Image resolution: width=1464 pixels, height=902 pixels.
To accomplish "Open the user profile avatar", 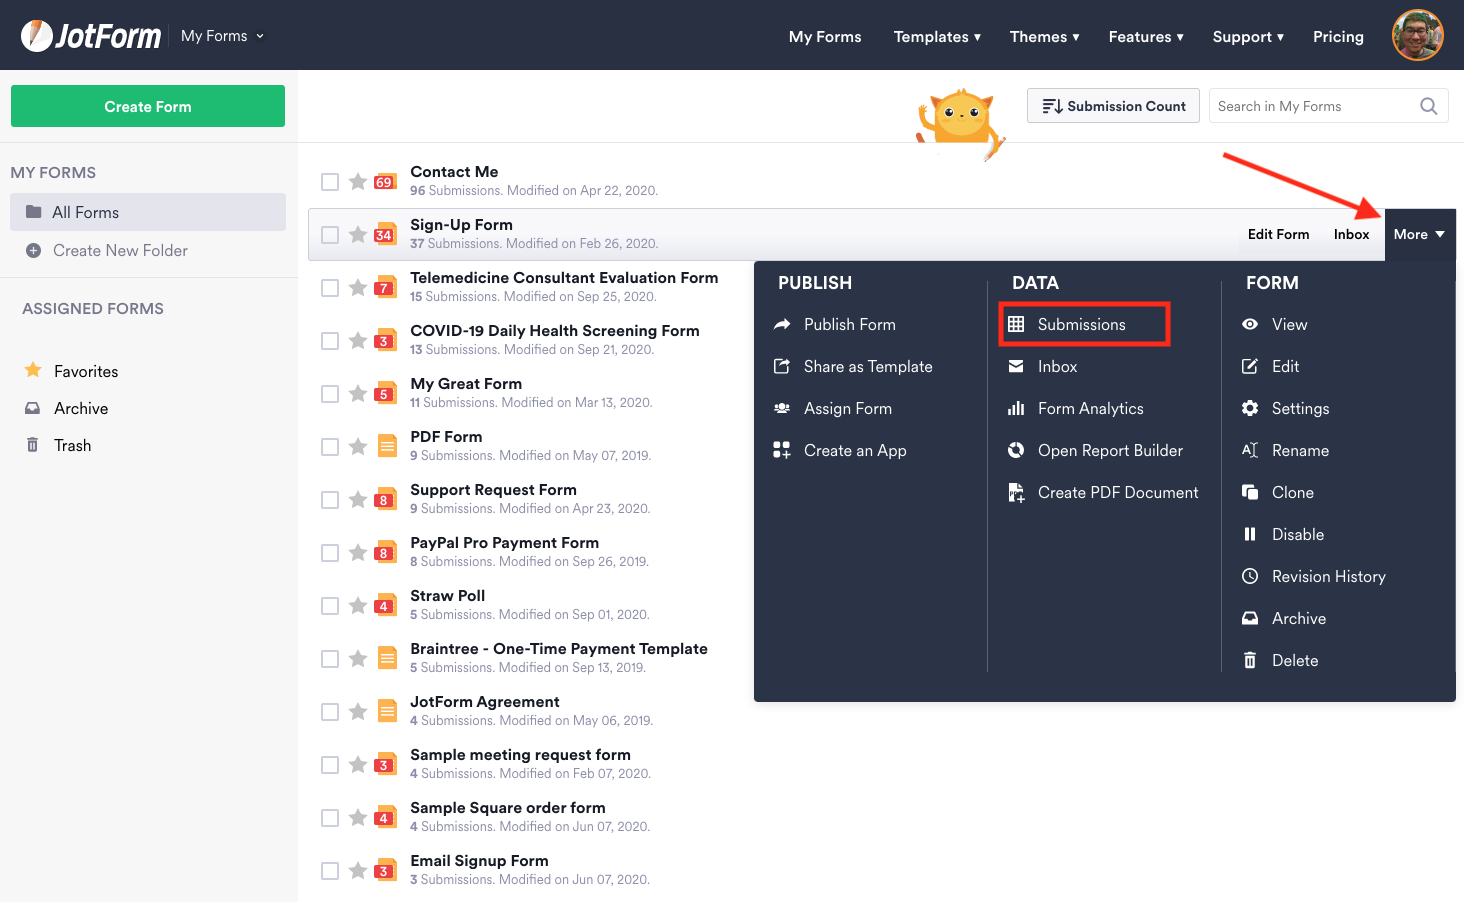I will [1417, 36].
